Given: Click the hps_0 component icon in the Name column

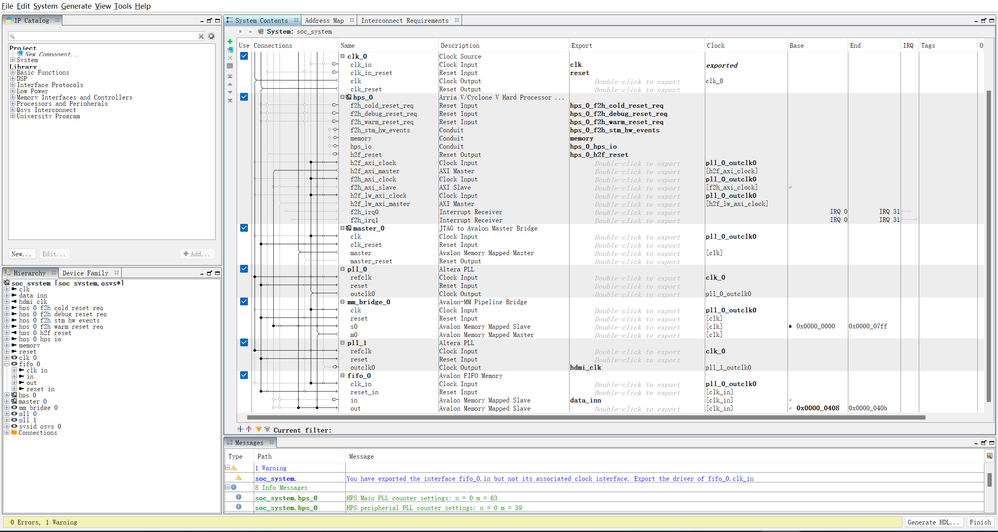Looking at the screenshot, I should tap(350, 97).
